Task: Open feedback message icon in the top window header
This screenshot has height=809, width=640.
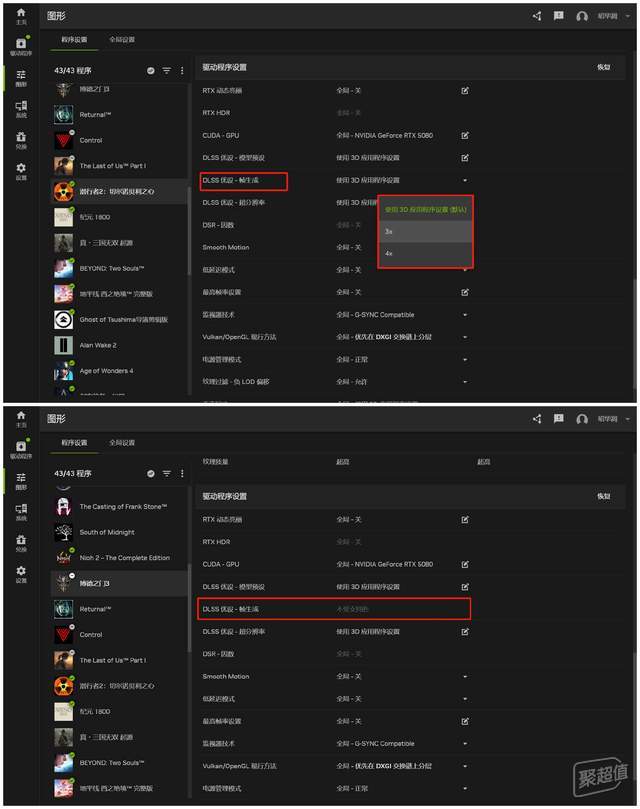Action: pos(558,16)
